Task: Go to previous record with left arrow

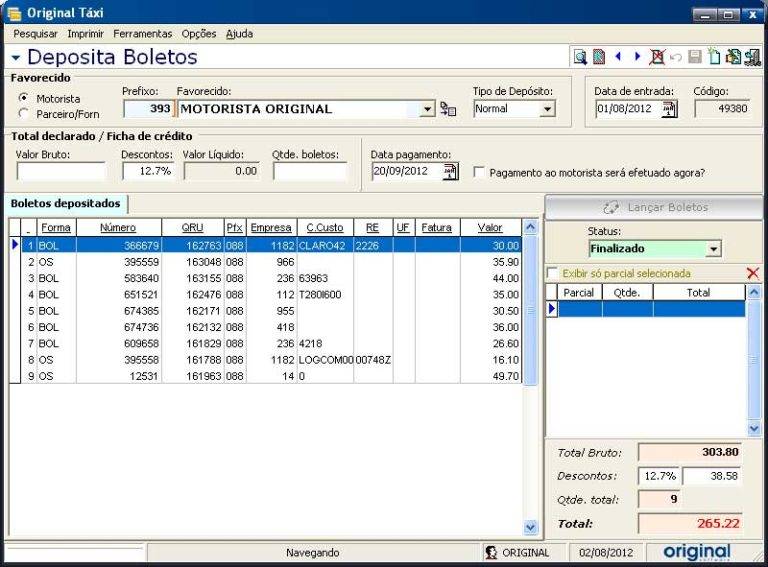Action: pyautogui.click(x=618, y=58)
